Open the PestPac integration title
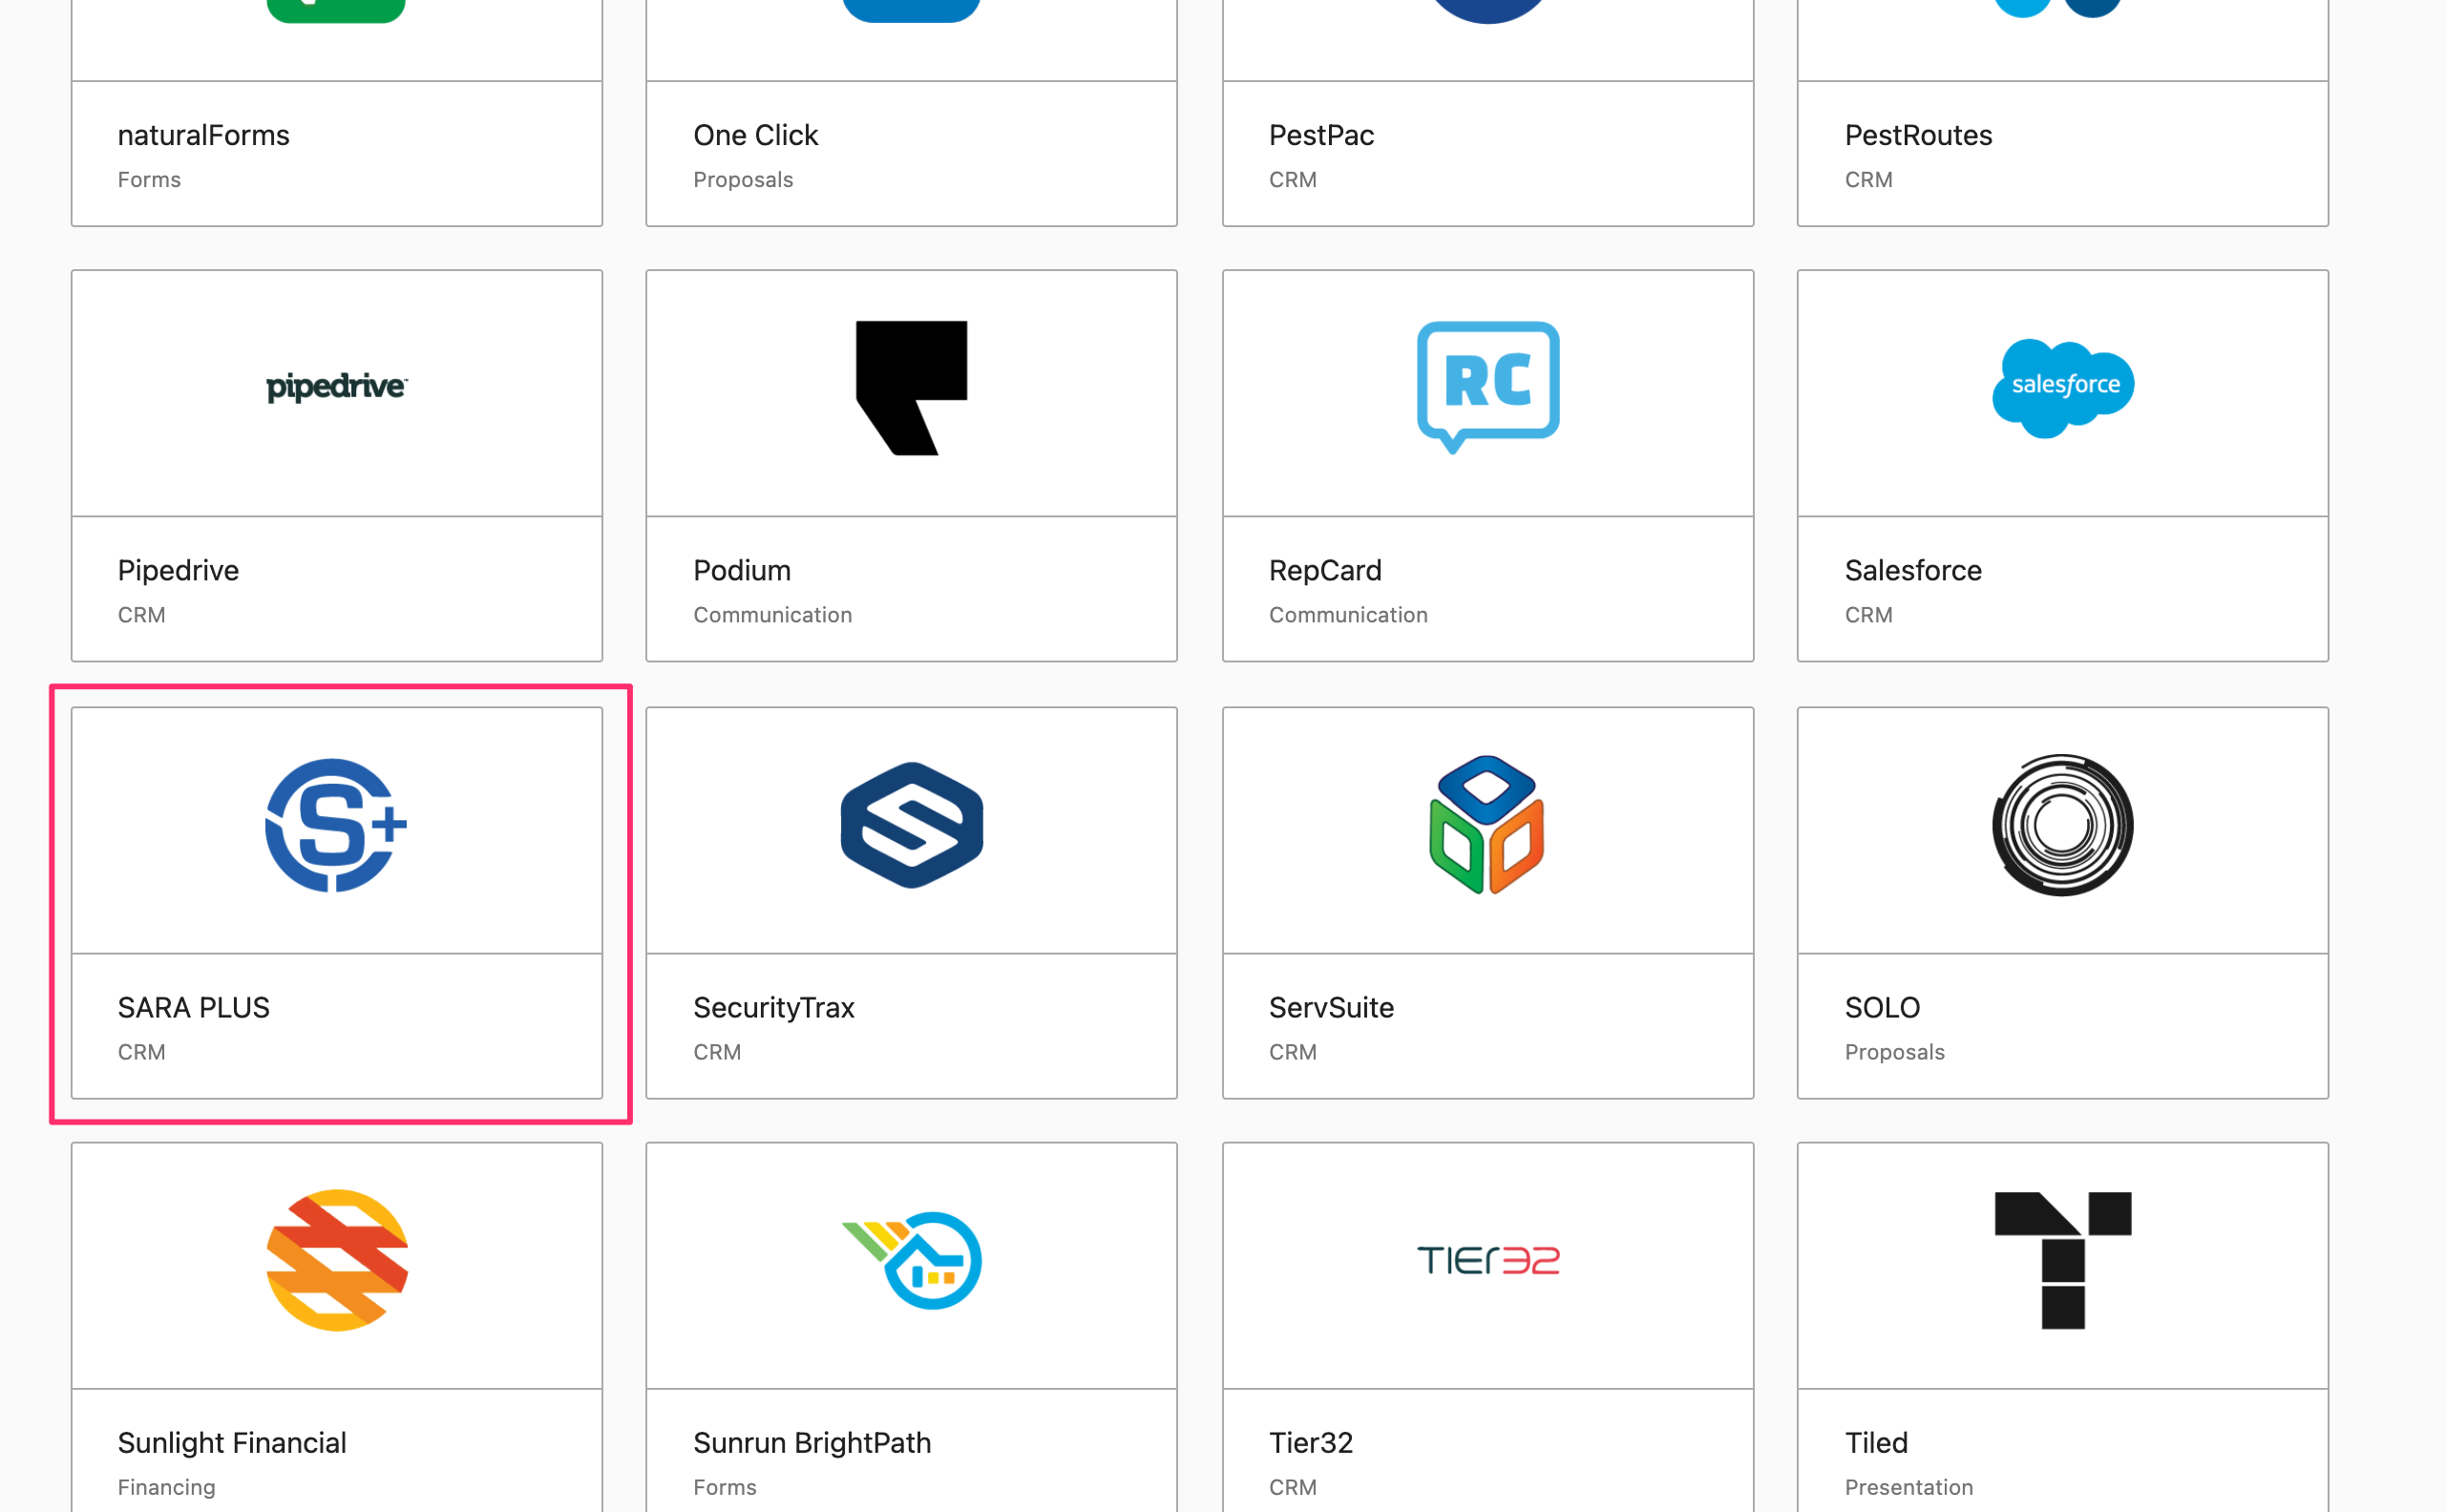 pos(1321,135)
